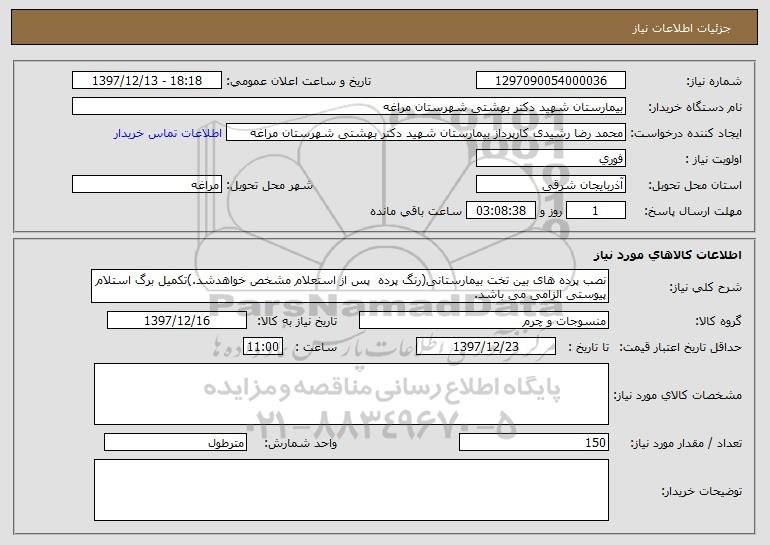Click the unit of measure field مترطول

[175, 442]
